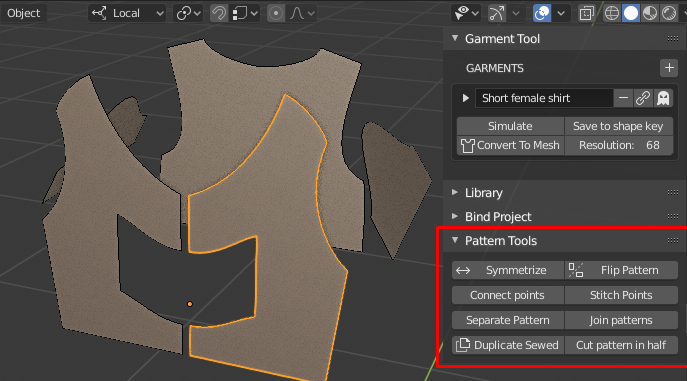Edit the Short female shirt name field
The height and width of the screenshot is (381, 687).
click(x=544, y=98)
